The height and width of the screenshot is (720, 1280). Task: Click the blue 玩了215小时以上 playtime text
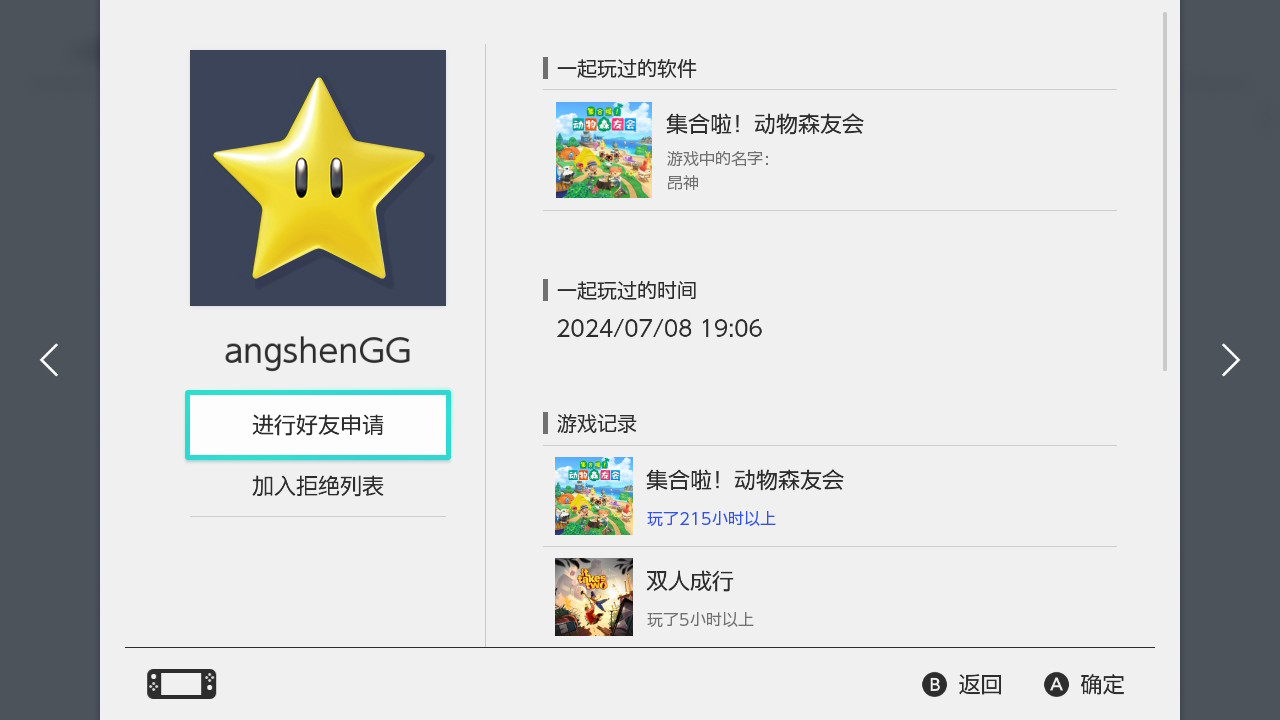pyautogui.click(x=711, y=519)
